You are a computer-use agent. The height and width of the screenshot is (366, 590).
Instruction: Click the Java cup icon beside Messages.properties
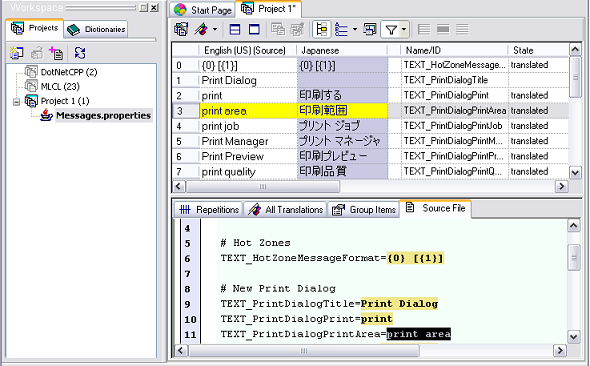click(x=46, y=115)
